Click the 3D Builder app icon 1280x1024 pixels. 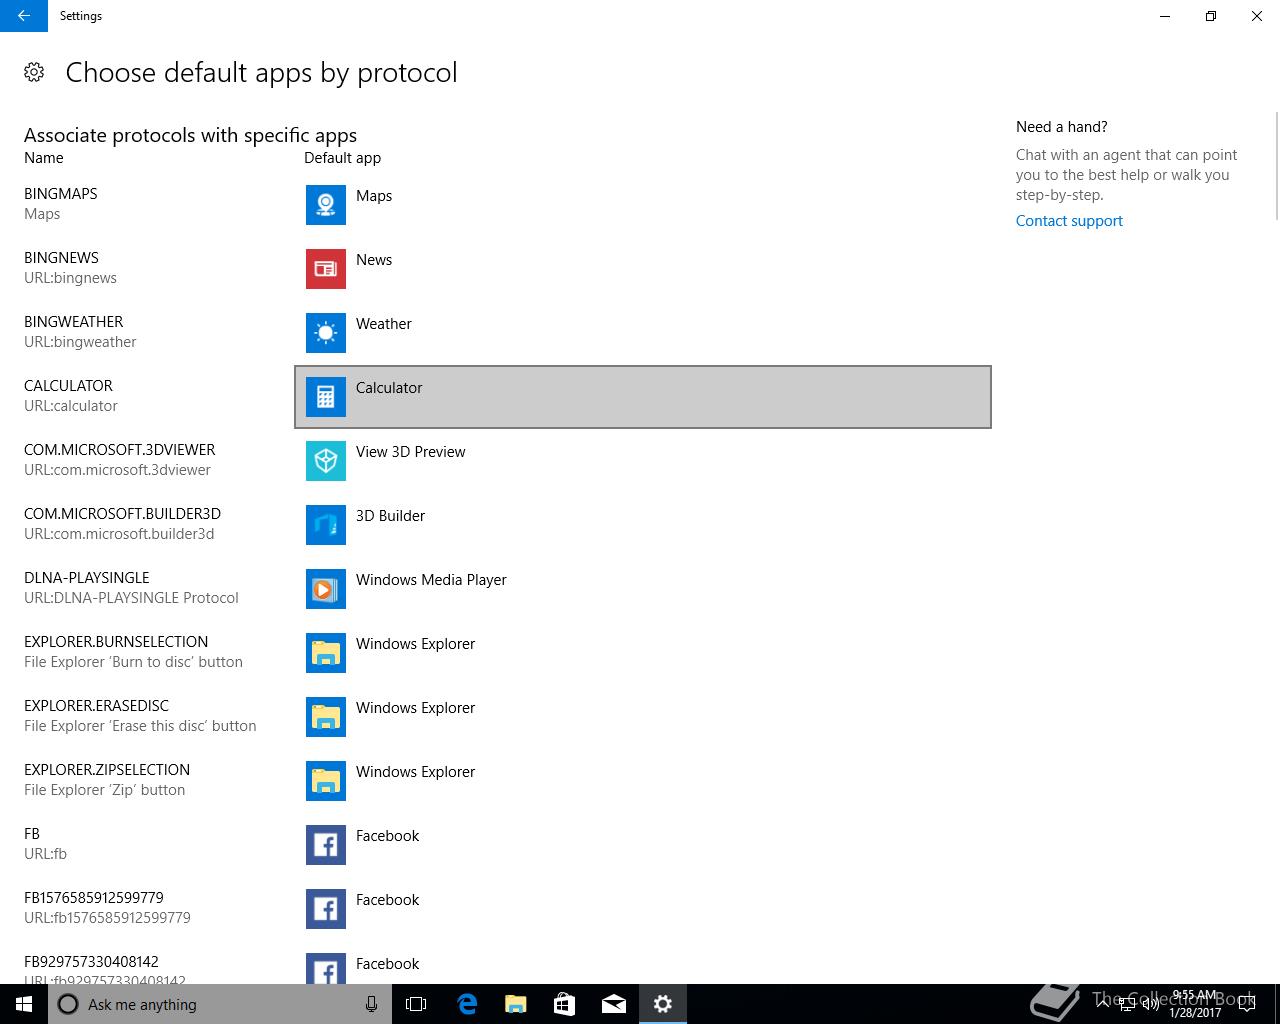tap(326, 525)
